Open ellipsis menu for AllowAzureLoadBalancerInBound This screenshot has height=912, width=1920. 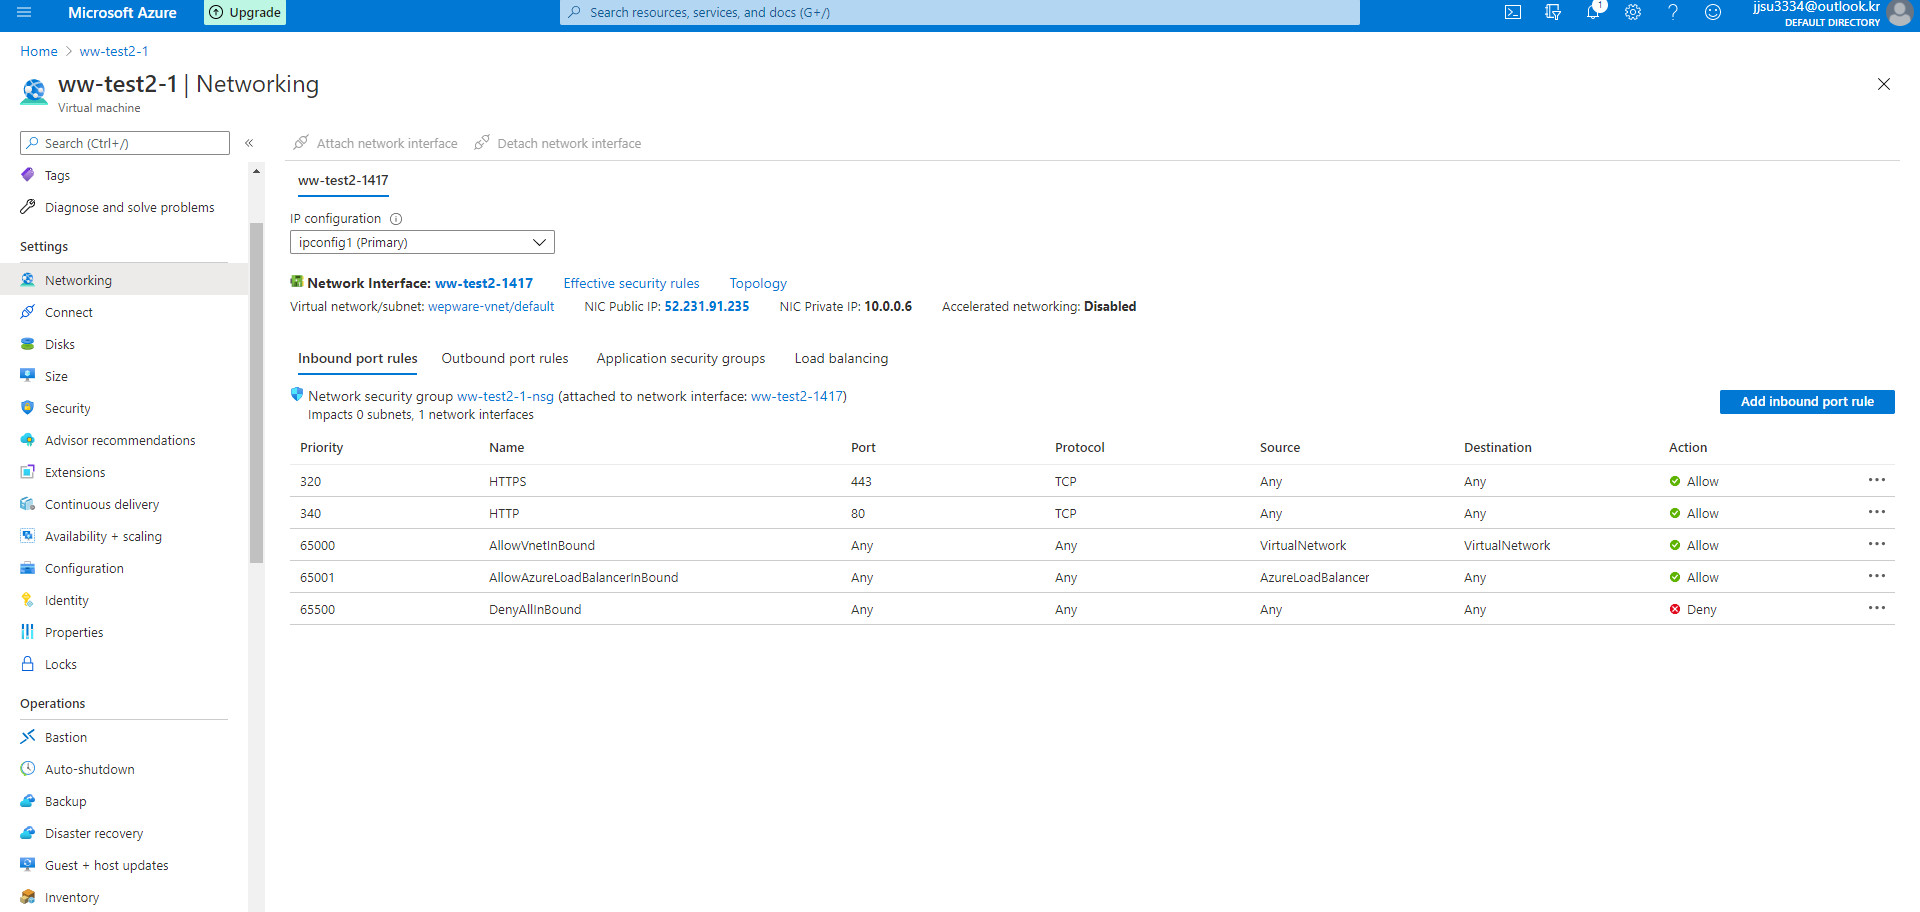(x=1877, y=576)
